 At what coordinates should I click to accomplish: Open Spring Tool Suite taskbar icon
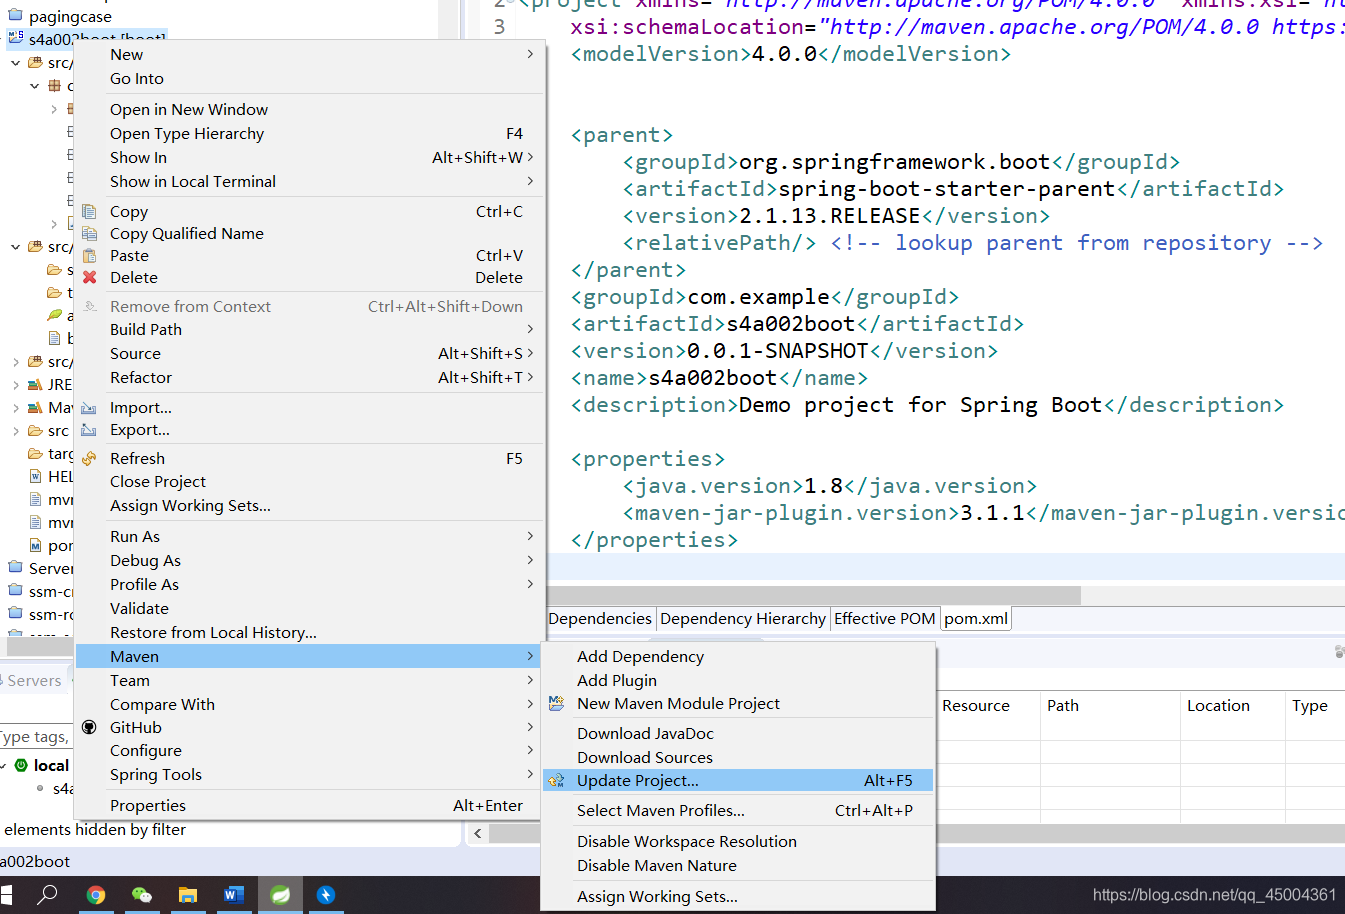click(x=280, y=895)
